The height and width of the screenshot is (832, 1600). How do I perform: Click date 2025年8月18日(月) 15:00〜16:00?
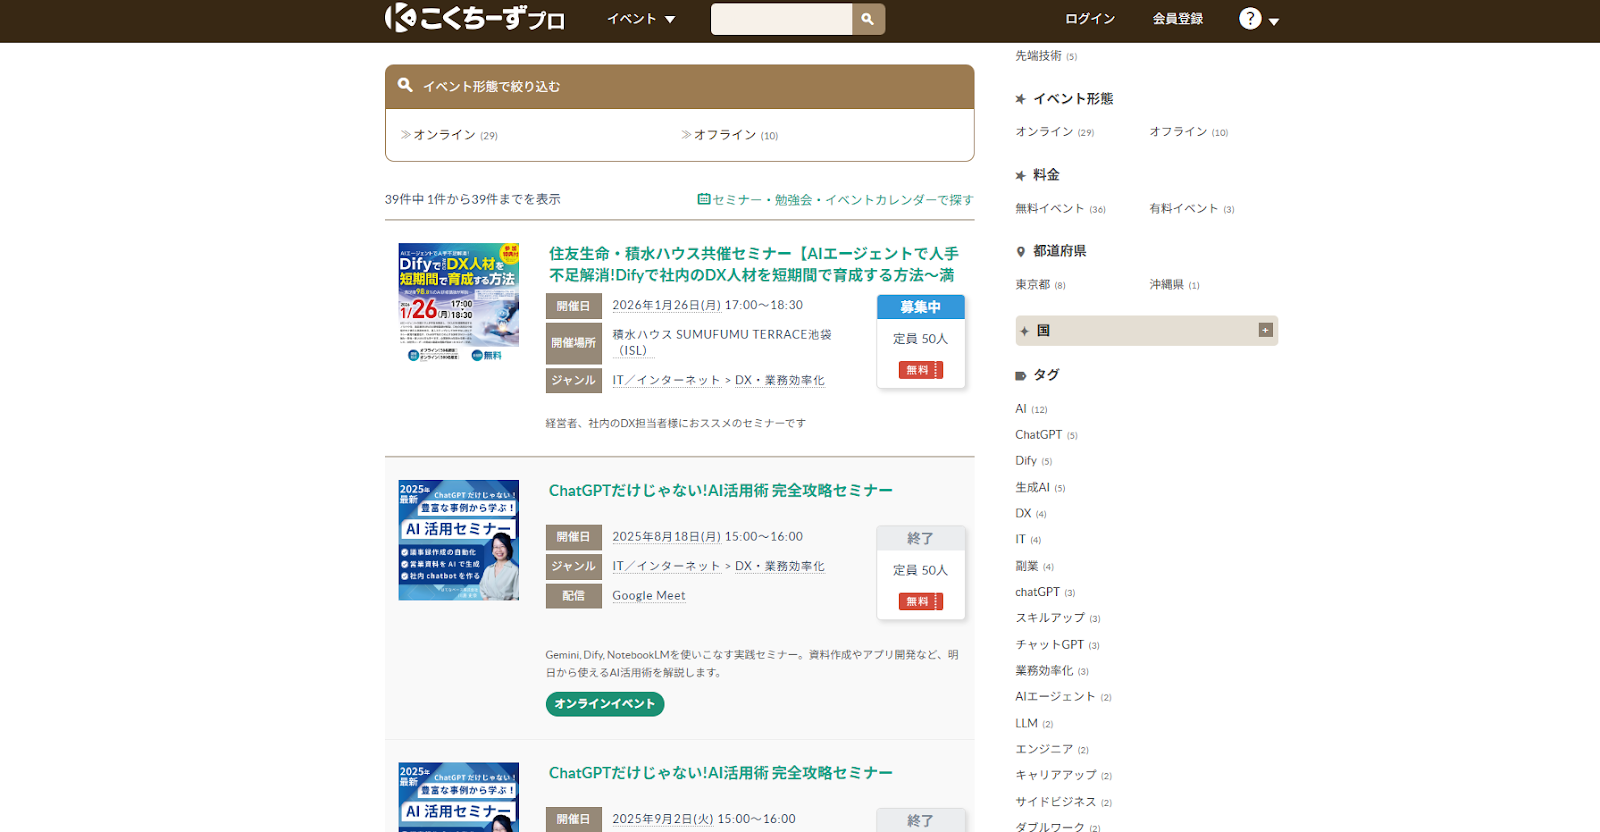[x=708, y=537]
